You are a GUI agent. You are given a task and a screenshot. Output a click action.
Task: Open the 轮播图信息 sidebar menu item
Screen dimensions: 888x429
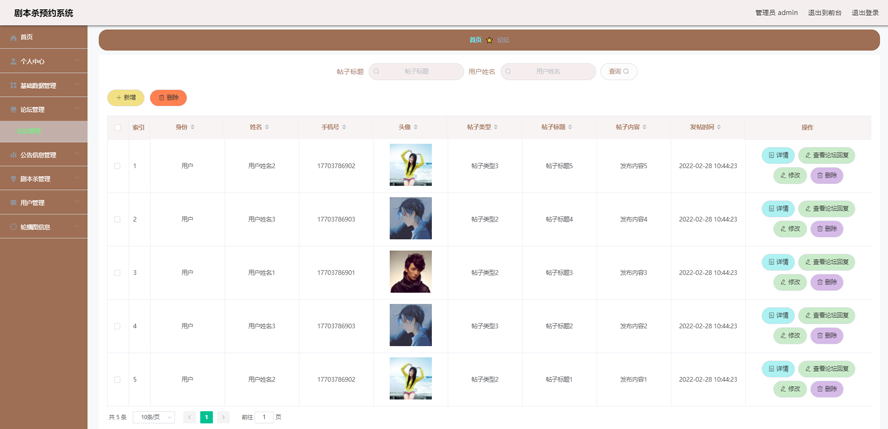43,227
